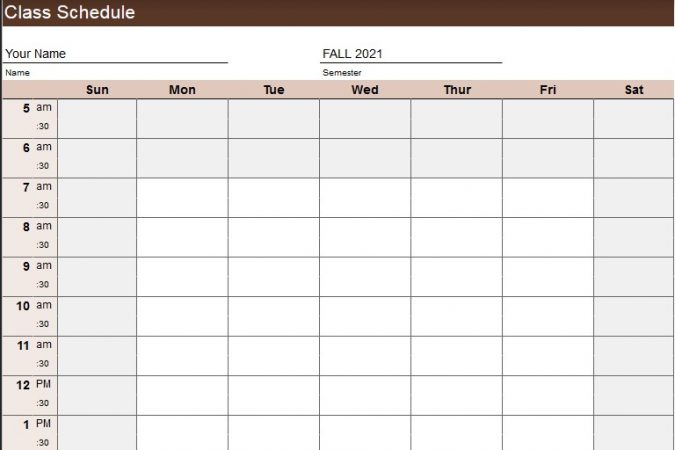Select the Thur column header
Viewport: 675px width, 450px height.
point(457,90)
